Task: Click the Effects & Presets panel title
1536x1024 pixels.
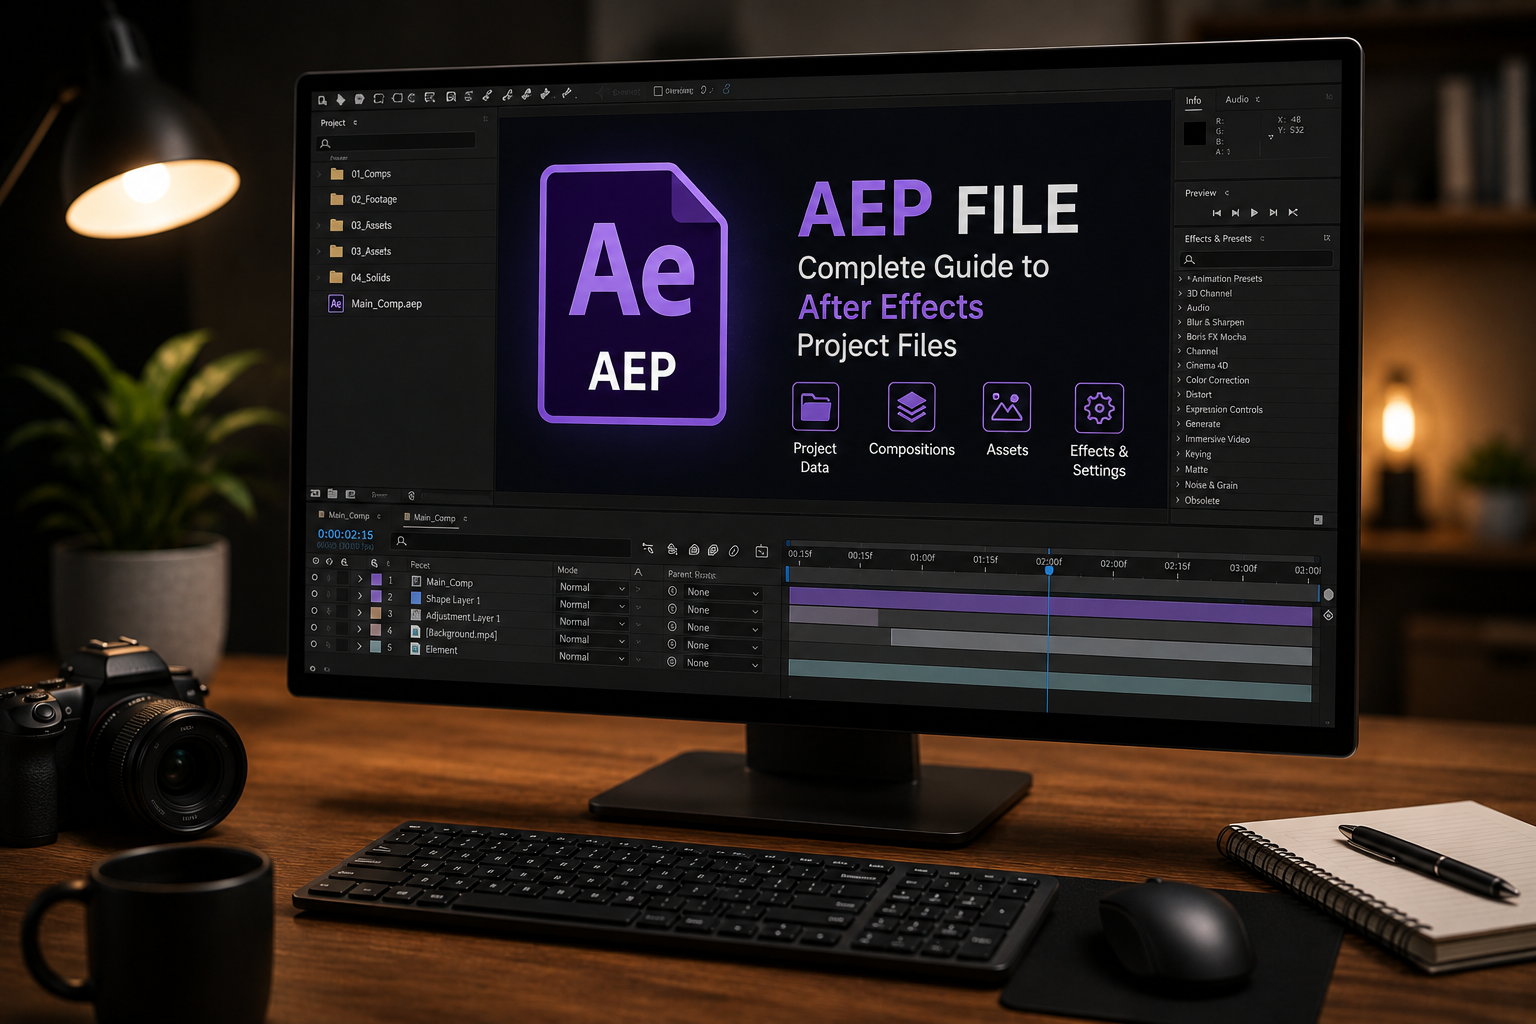Action: tap(1218, 238)
